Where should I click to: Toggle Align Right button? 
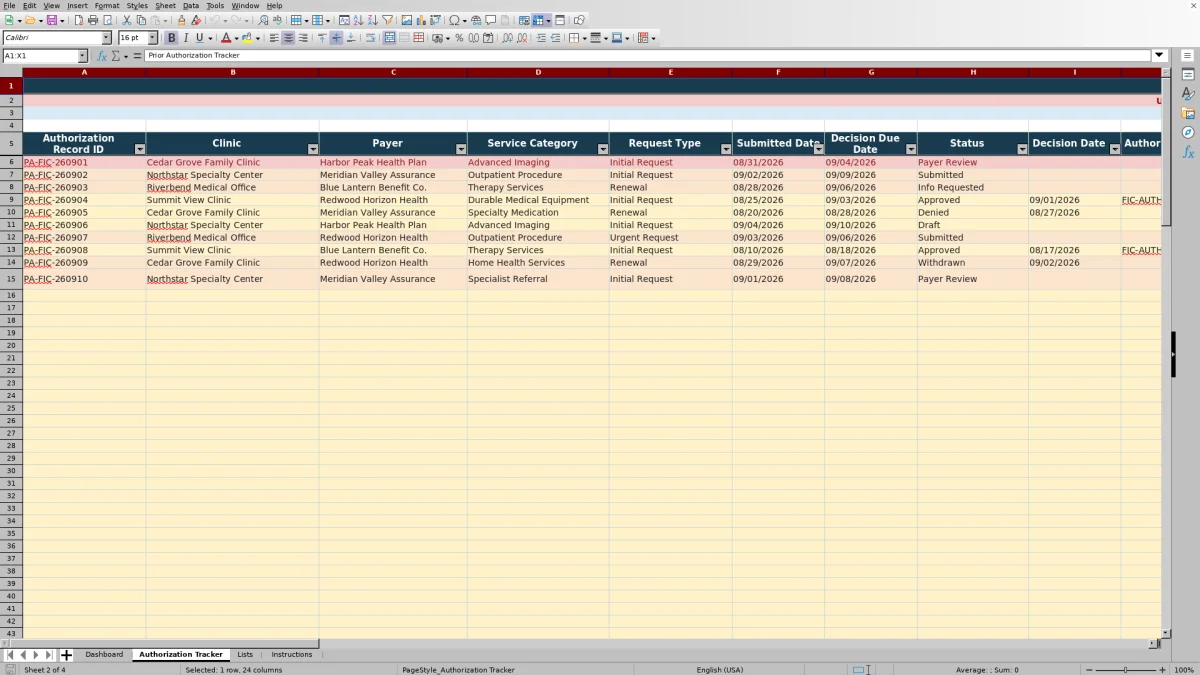click(303, 38)
